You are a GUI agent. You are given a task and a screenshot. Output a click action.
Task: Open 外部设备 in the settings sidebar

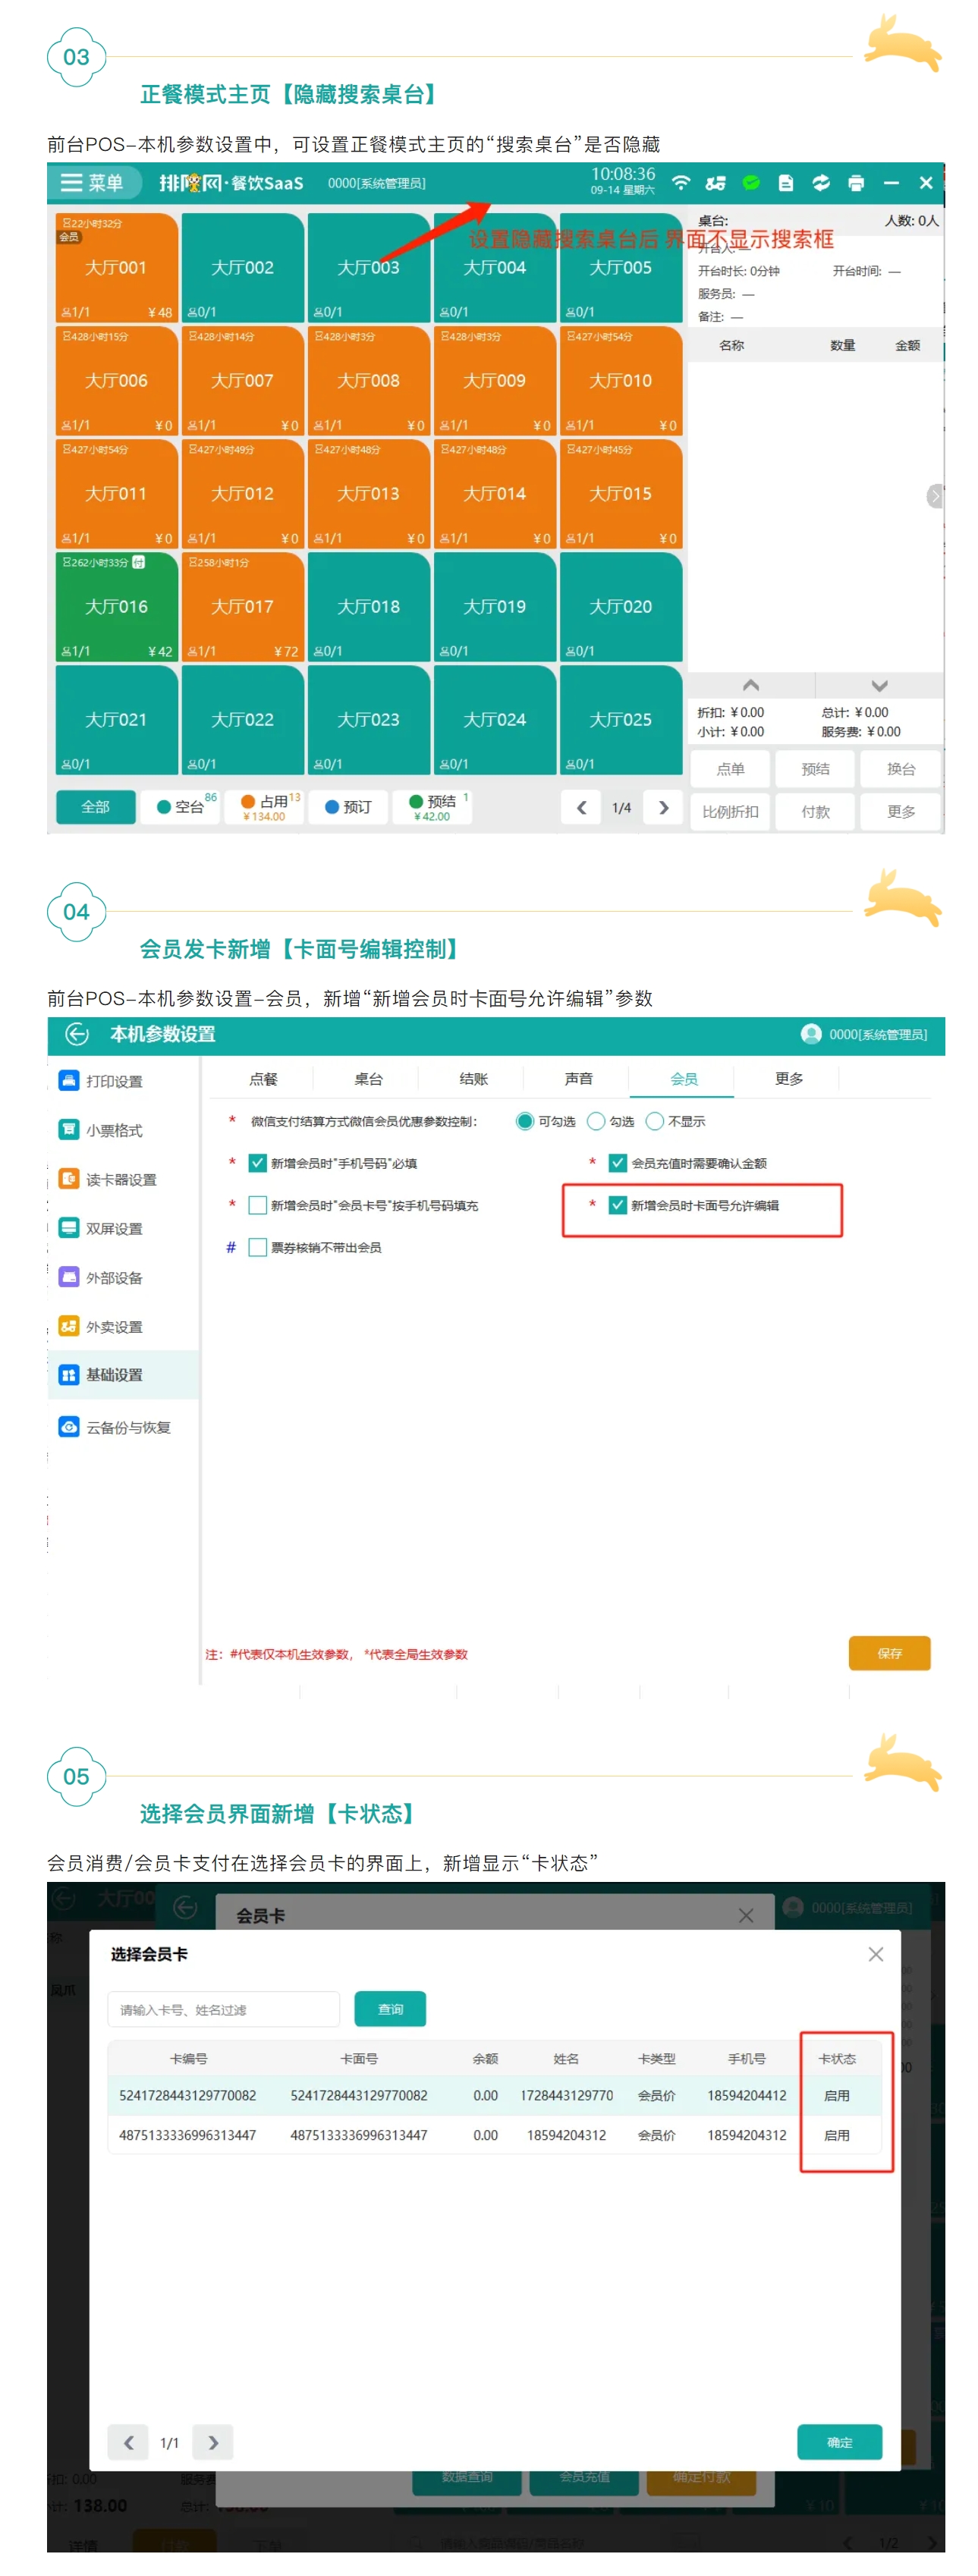click(101, 1277)
